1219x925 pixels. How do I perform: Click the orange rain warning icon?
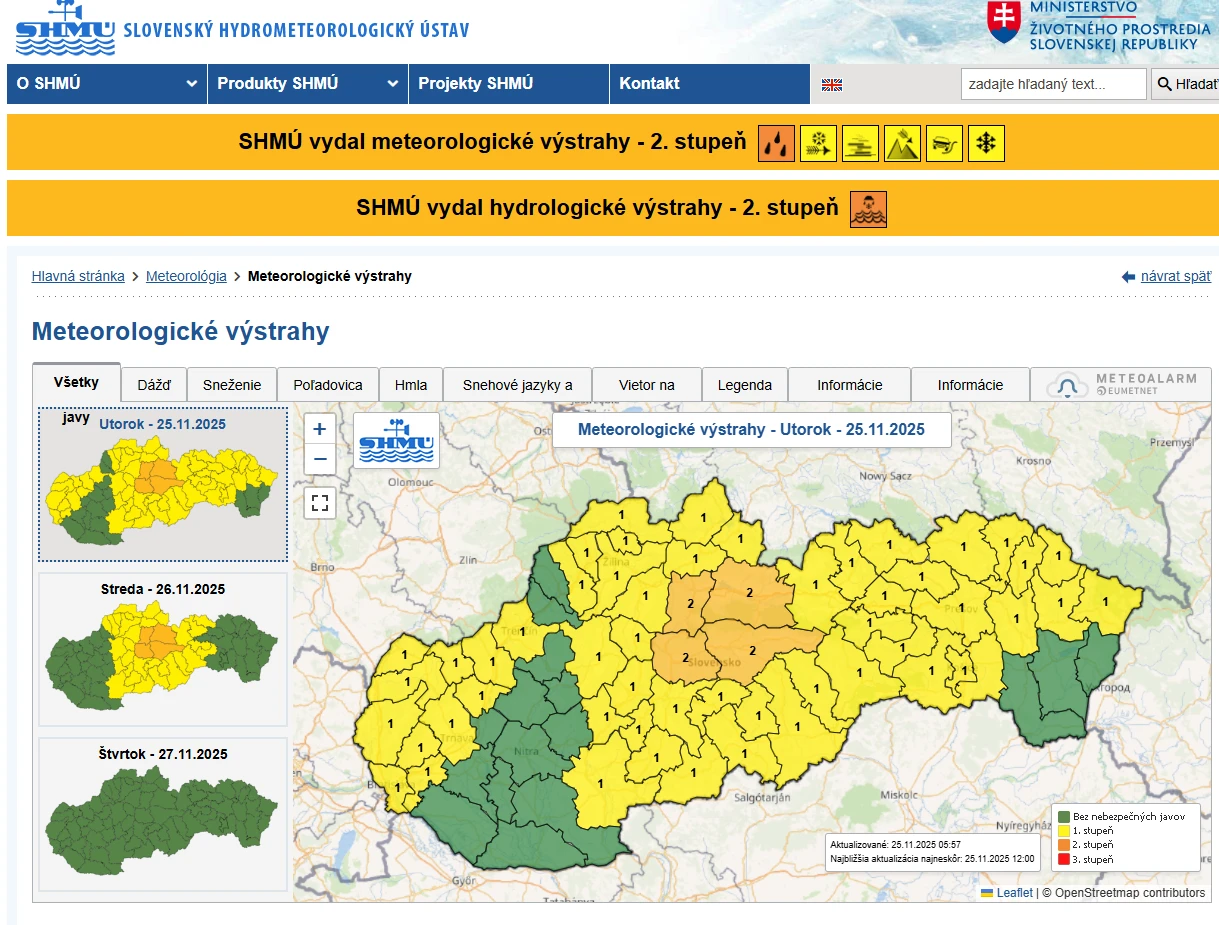click(775, 143)
